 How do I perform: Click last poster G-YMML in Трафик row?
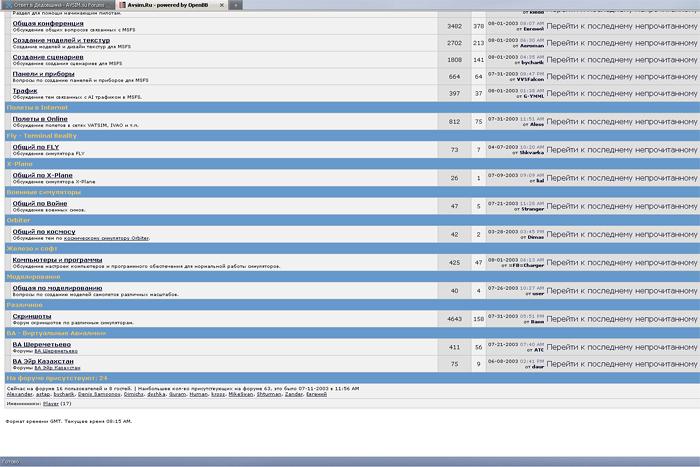[533, 96]
